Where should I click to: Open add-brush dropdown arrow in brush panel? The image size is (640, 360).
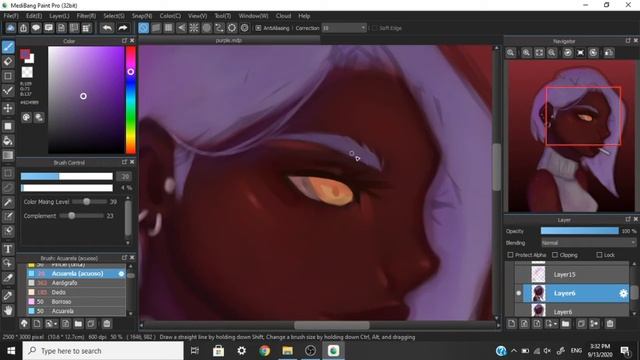[55, 324]
